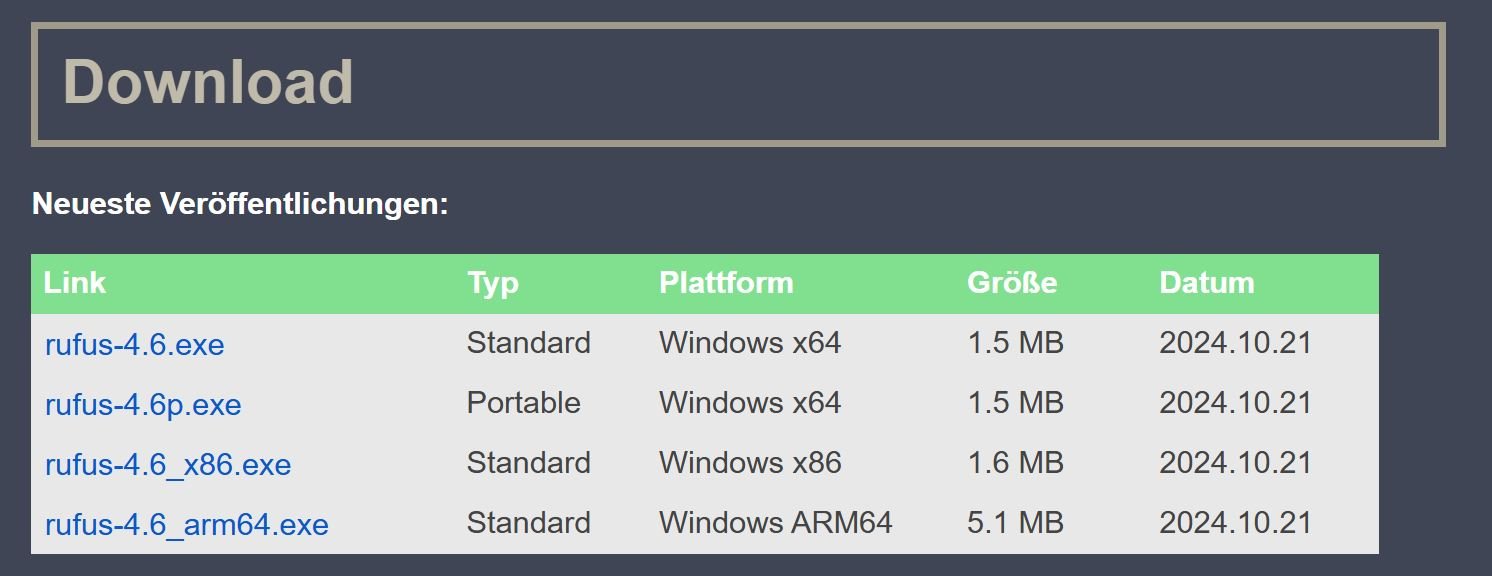Select the Windows ARM64 platform cell
Viewport: 1492px width, 576px height.
775,523
